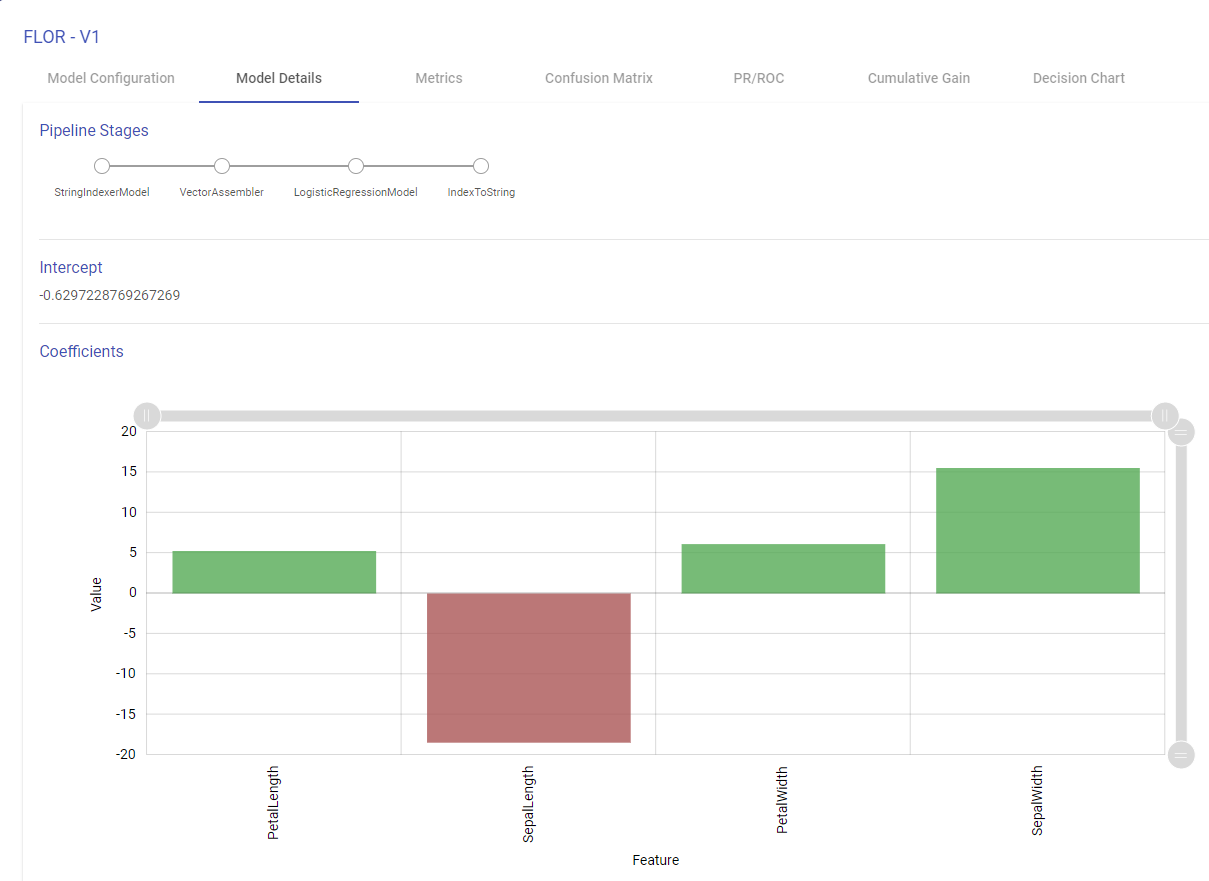Open the Model Configuration tab
The image size is (1209, 881).
[x=111, y=78]
